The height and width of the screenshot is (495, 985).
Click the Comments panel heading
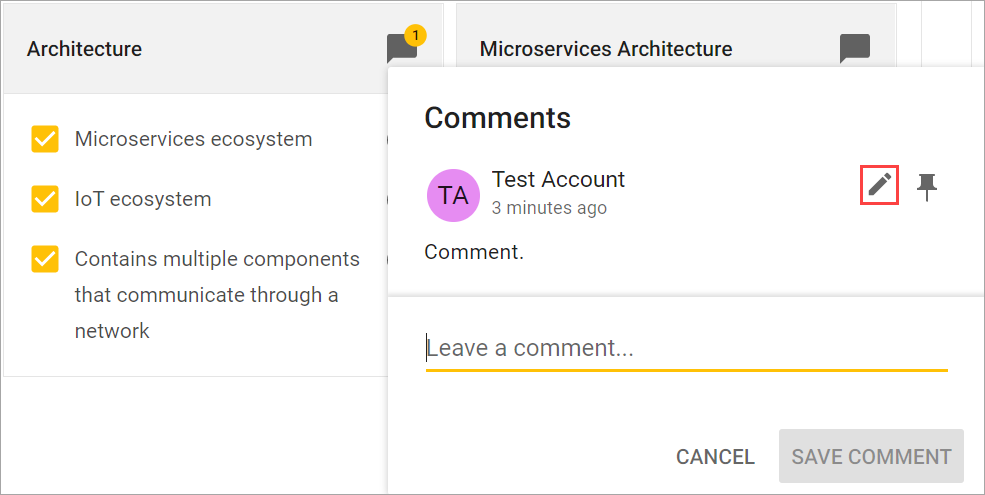tap(497, 118)
